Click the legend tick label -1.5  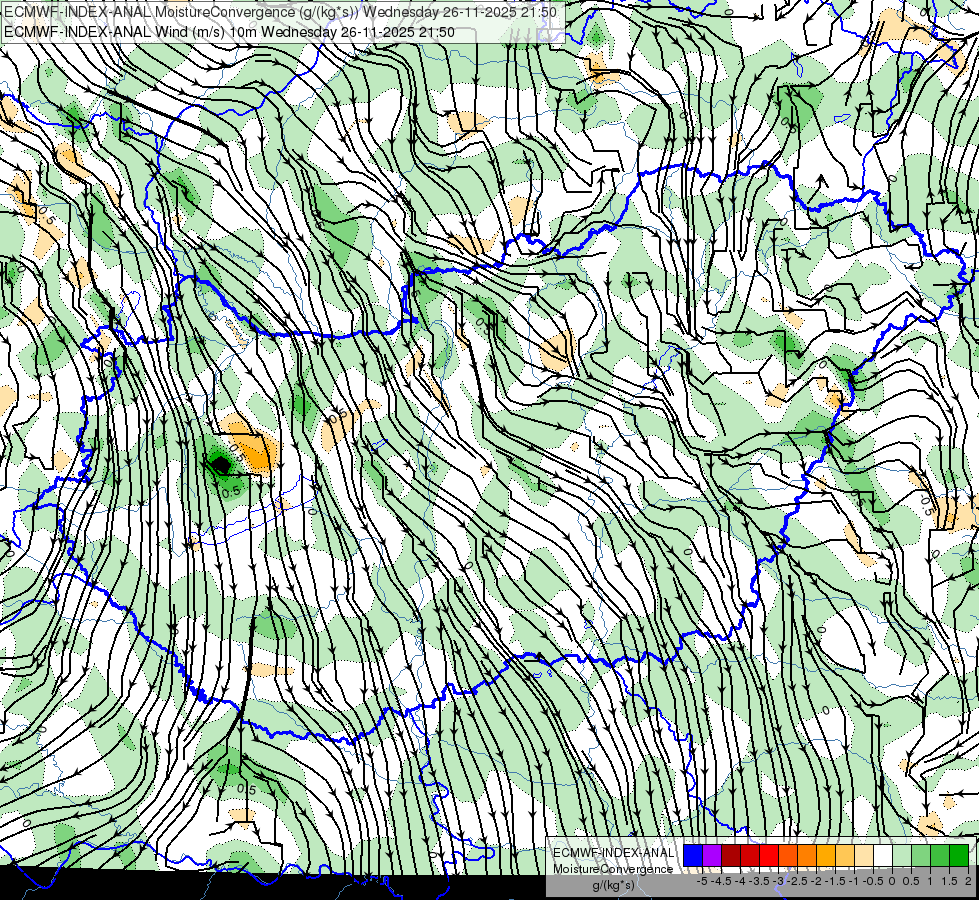(x=835, y=881)
